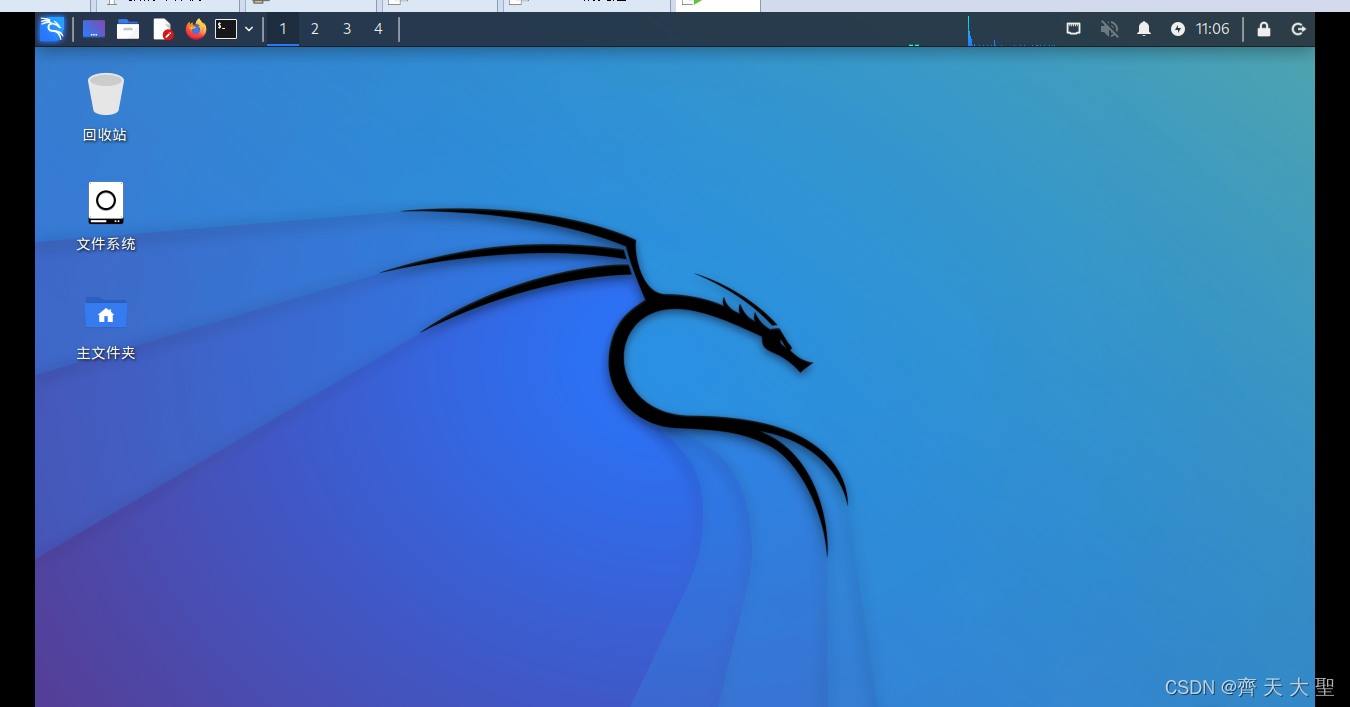1350x707 pixels.
Task: Click the log out arrow icon
Action: (1298, 29)
